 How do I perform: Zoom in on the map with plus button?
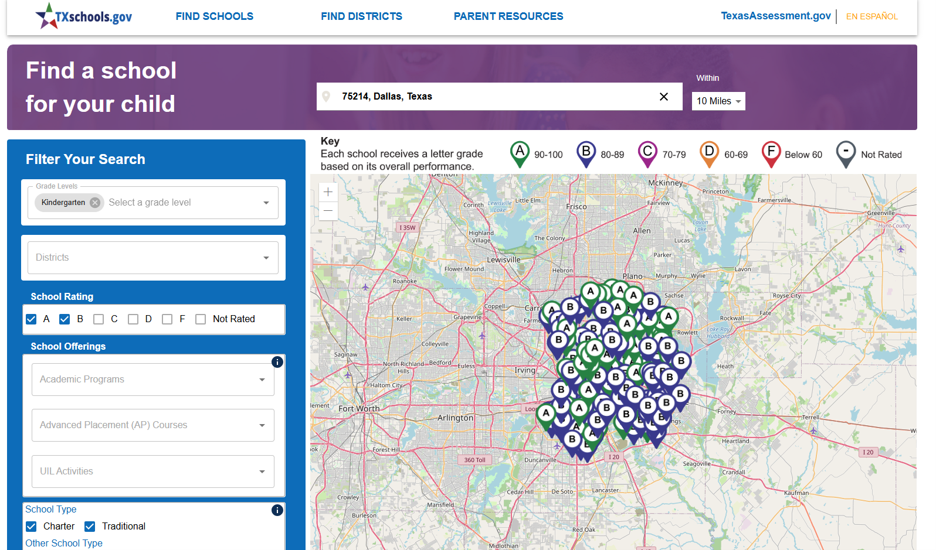pyautogui.click(x=328, y=192)
